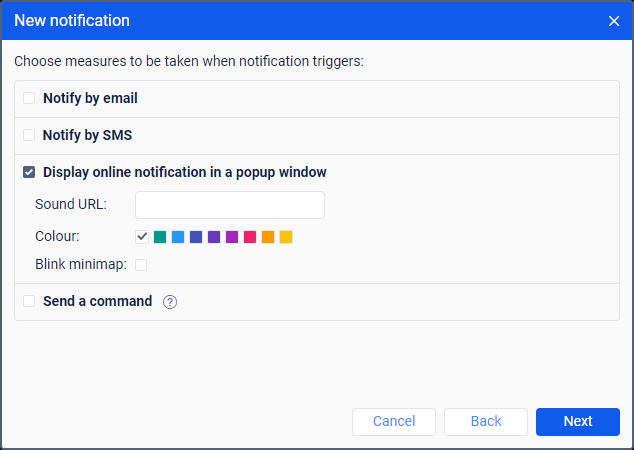Enable the Notify by email checkbox
634x450 pixels.
click(x=29, y=98)
